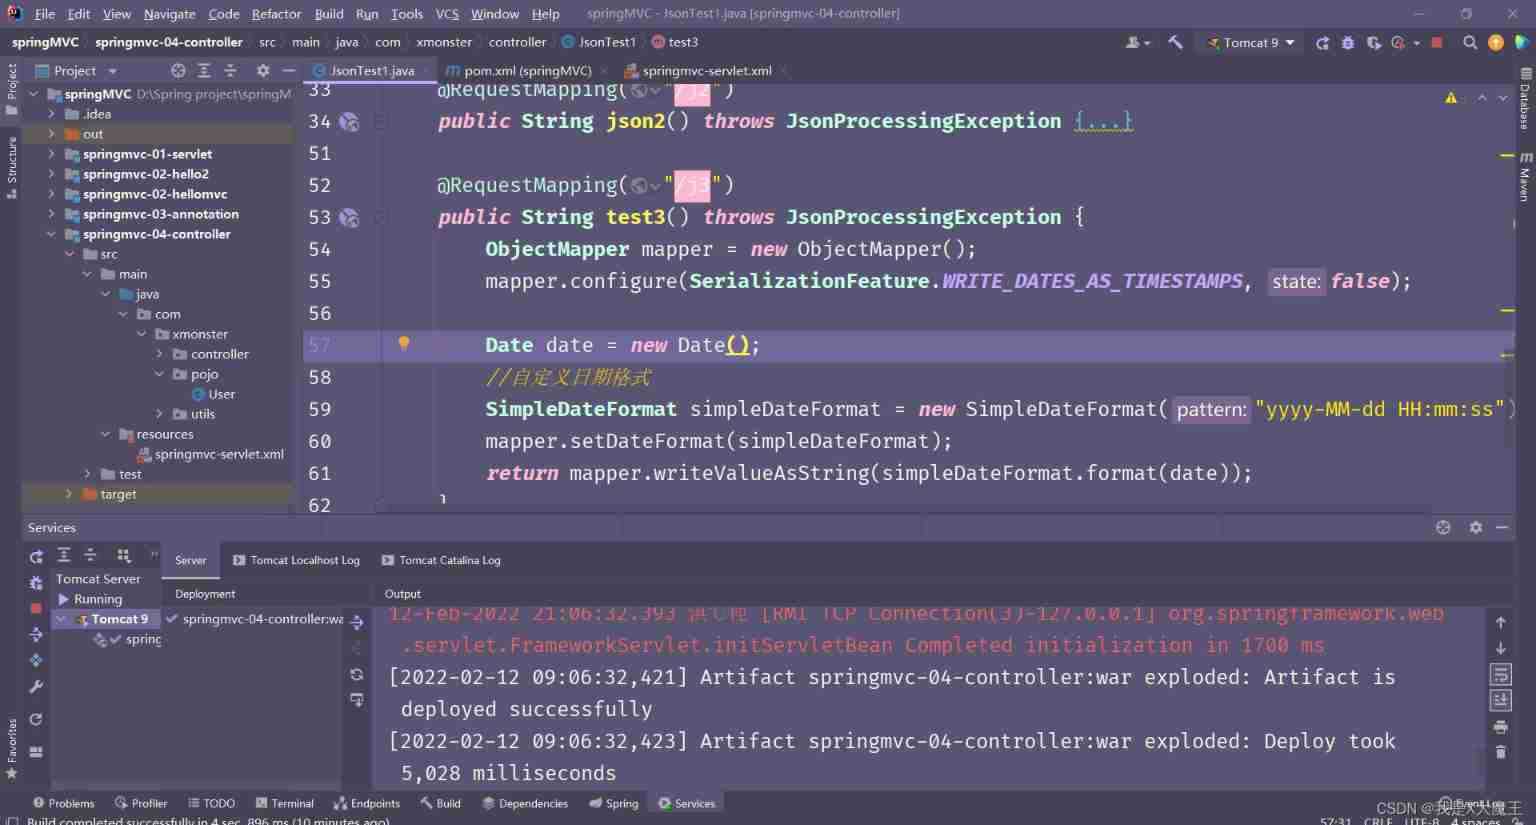The height and width of the screenshot is (825, 1536).
Task: Click Select Opened File icon in Project panel
Action: [x=178, y=71]
